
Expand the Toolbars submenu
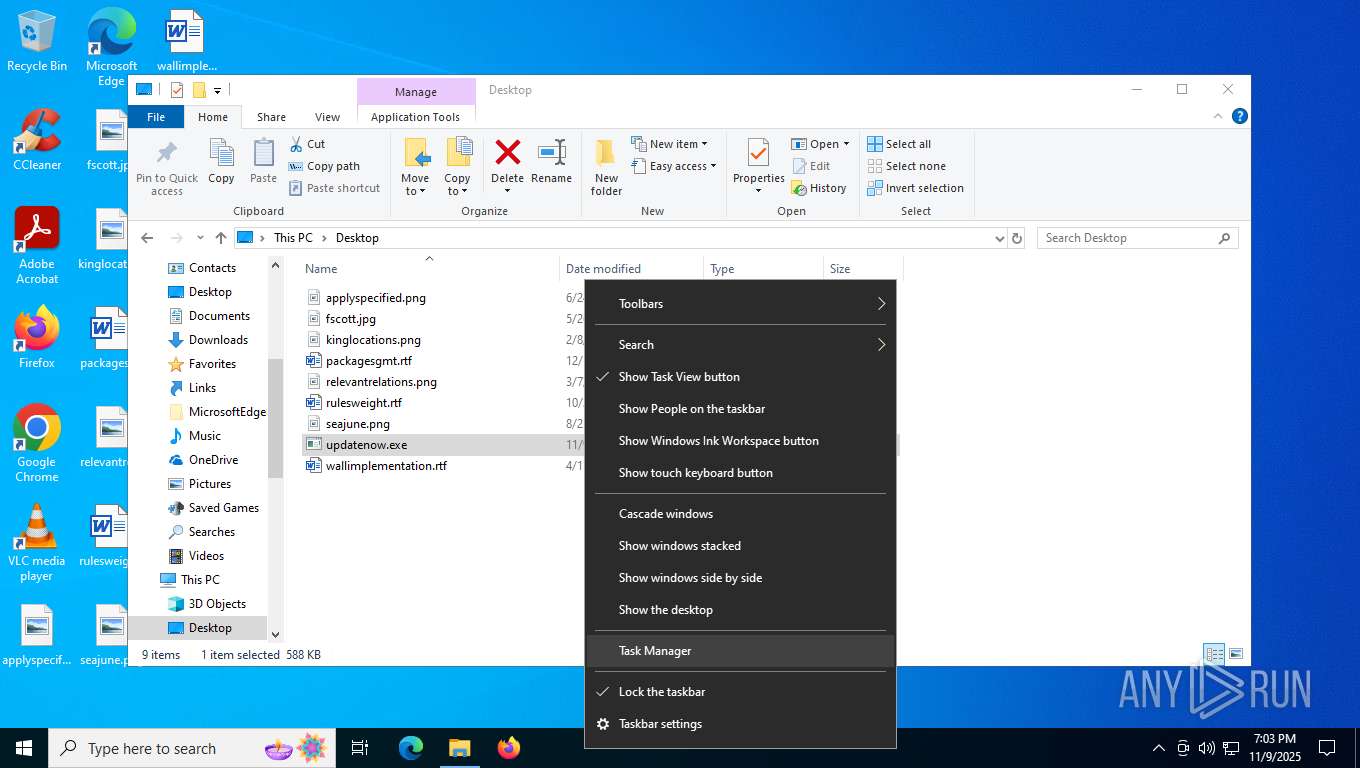coord(741,304)
